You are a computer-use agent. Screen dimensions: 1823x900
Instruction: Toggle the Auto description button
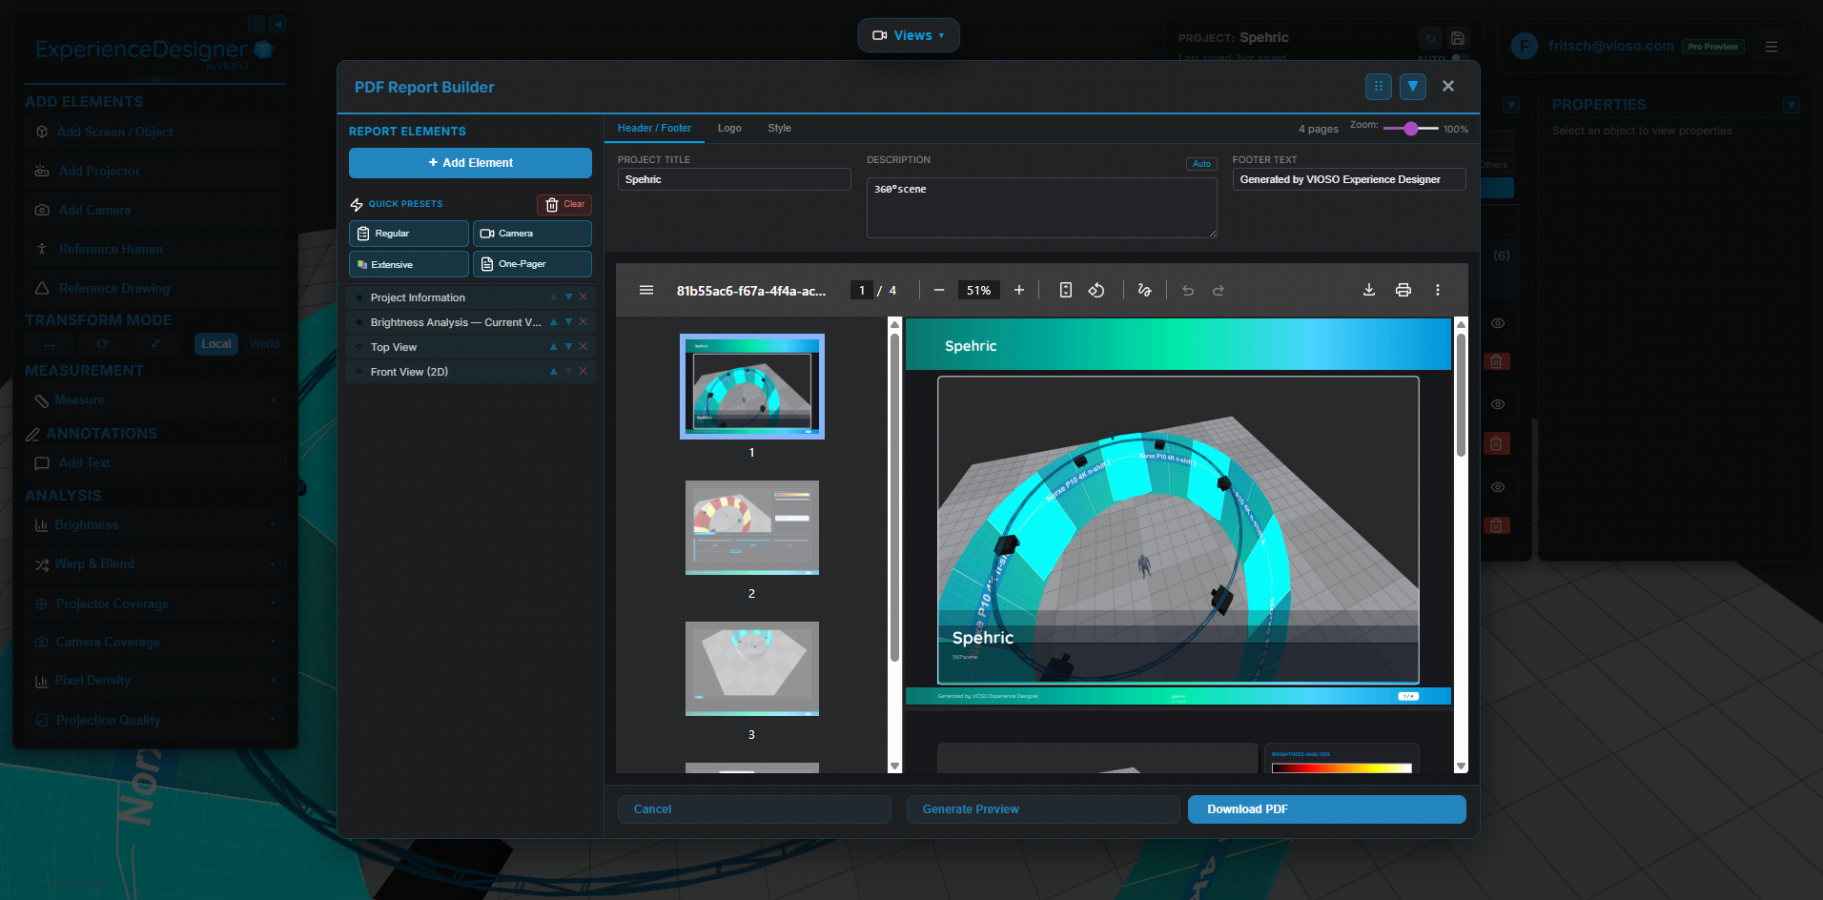click(x=1201, y=164)
